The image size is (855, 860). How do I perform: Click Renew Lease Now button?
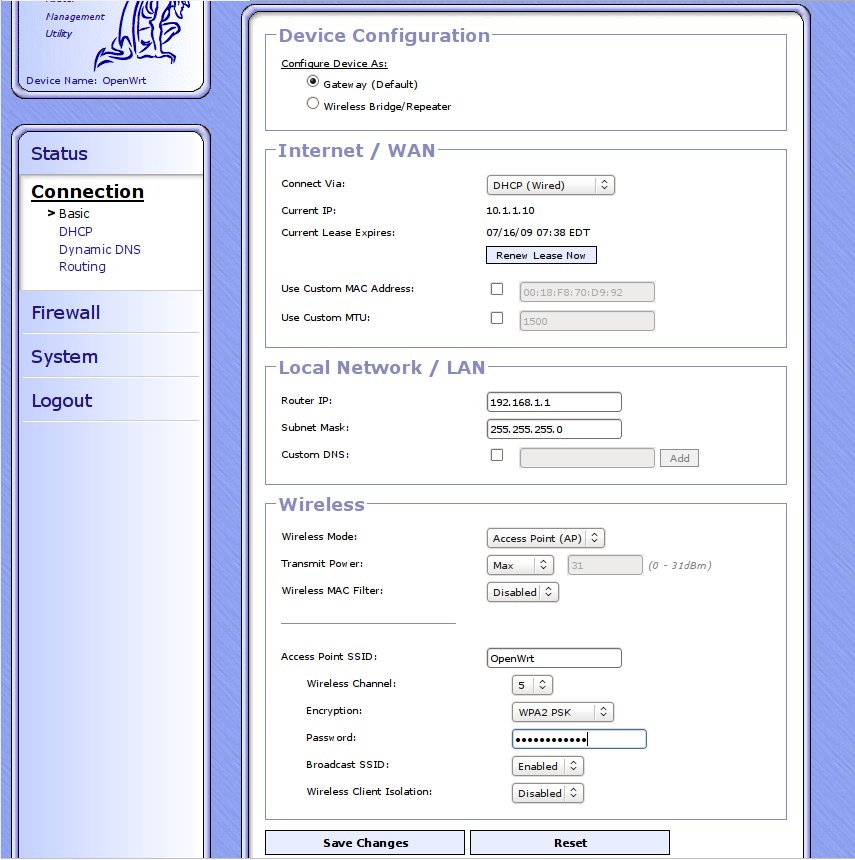point(541,255)
